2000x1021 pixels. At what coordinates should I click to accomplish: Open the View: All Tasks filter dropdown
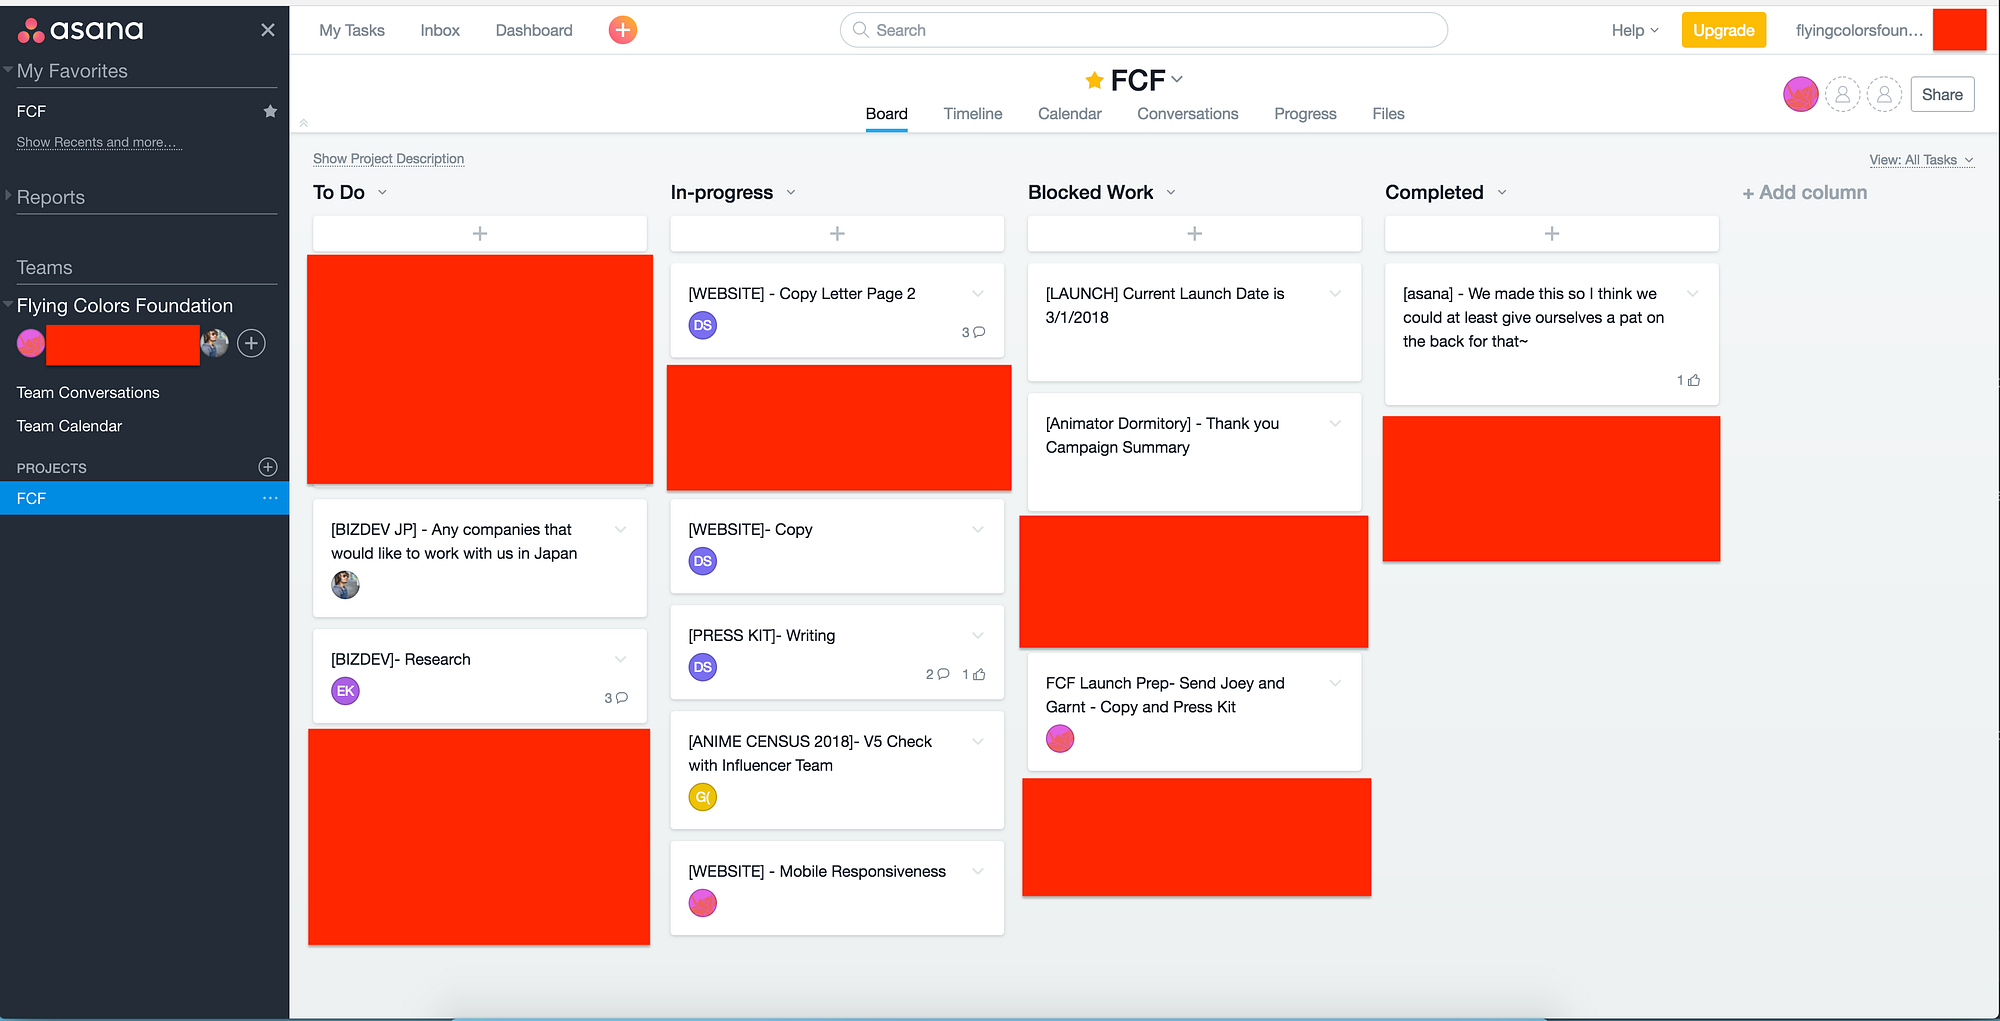tap(1921, 160)
